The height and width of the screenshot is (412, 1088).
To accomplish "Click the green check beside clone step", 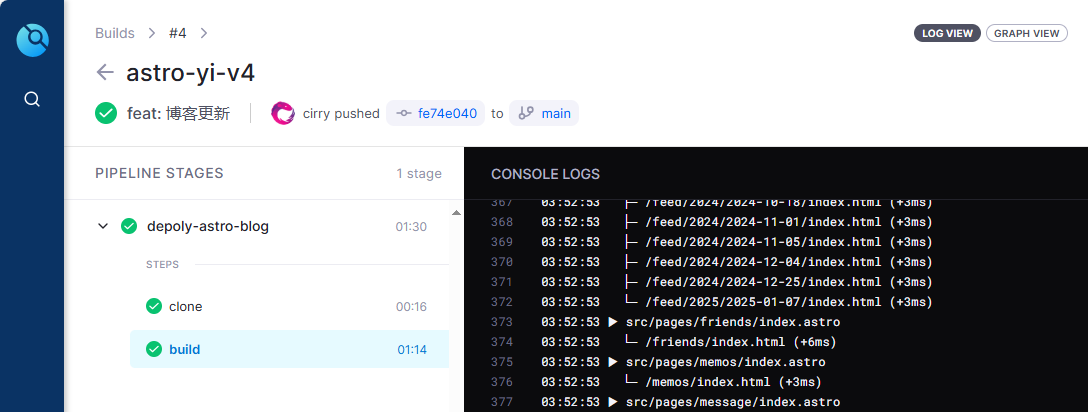I will pos(153,306).
